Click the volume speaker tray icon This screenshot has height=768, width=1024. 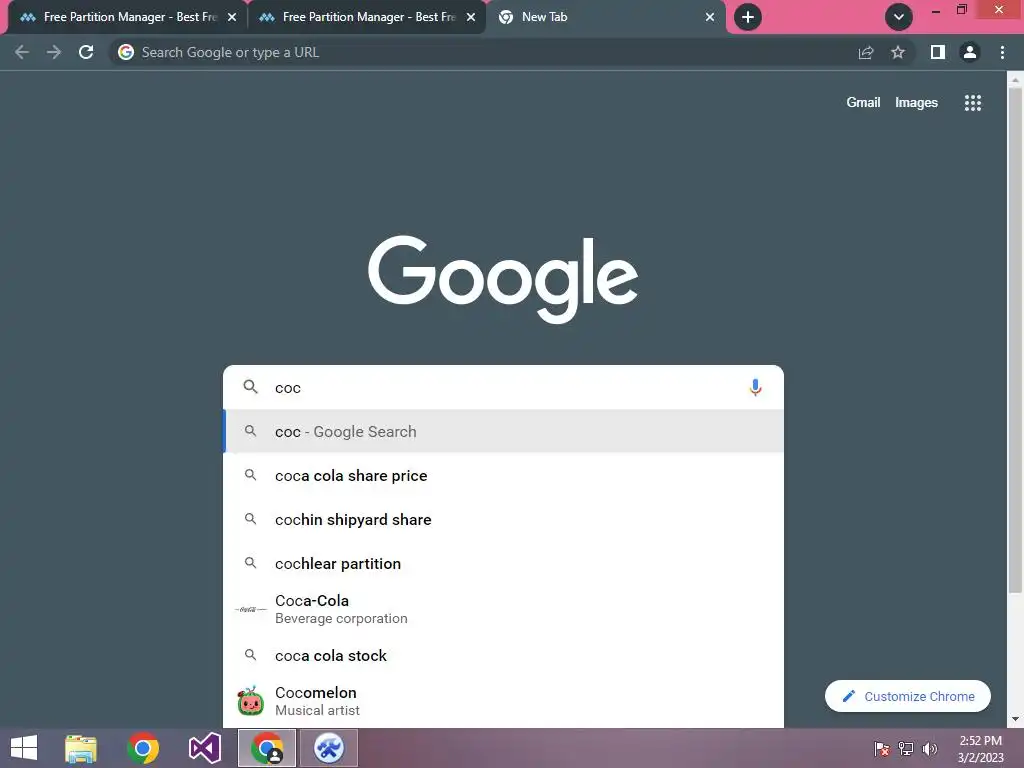[x=929, y=748]
